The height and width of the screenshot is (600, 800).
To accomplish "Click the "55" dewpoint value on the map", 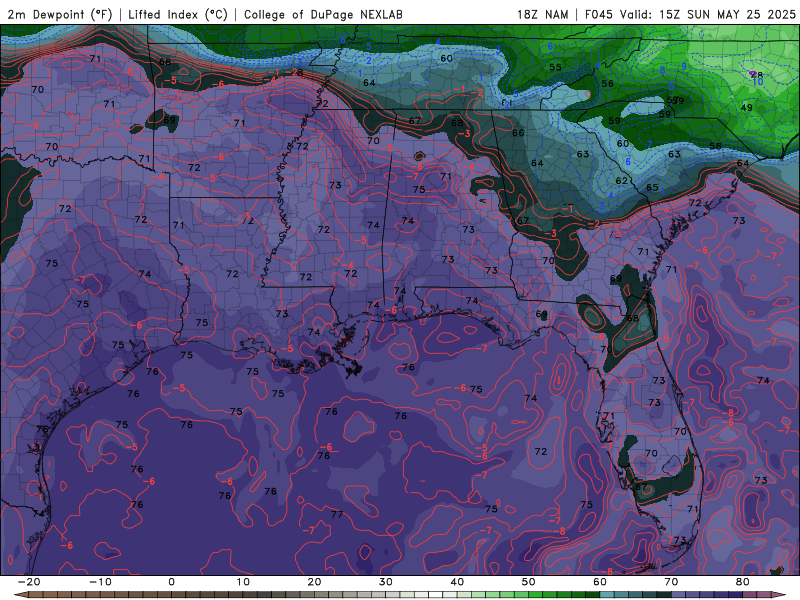I will (555, 67).
